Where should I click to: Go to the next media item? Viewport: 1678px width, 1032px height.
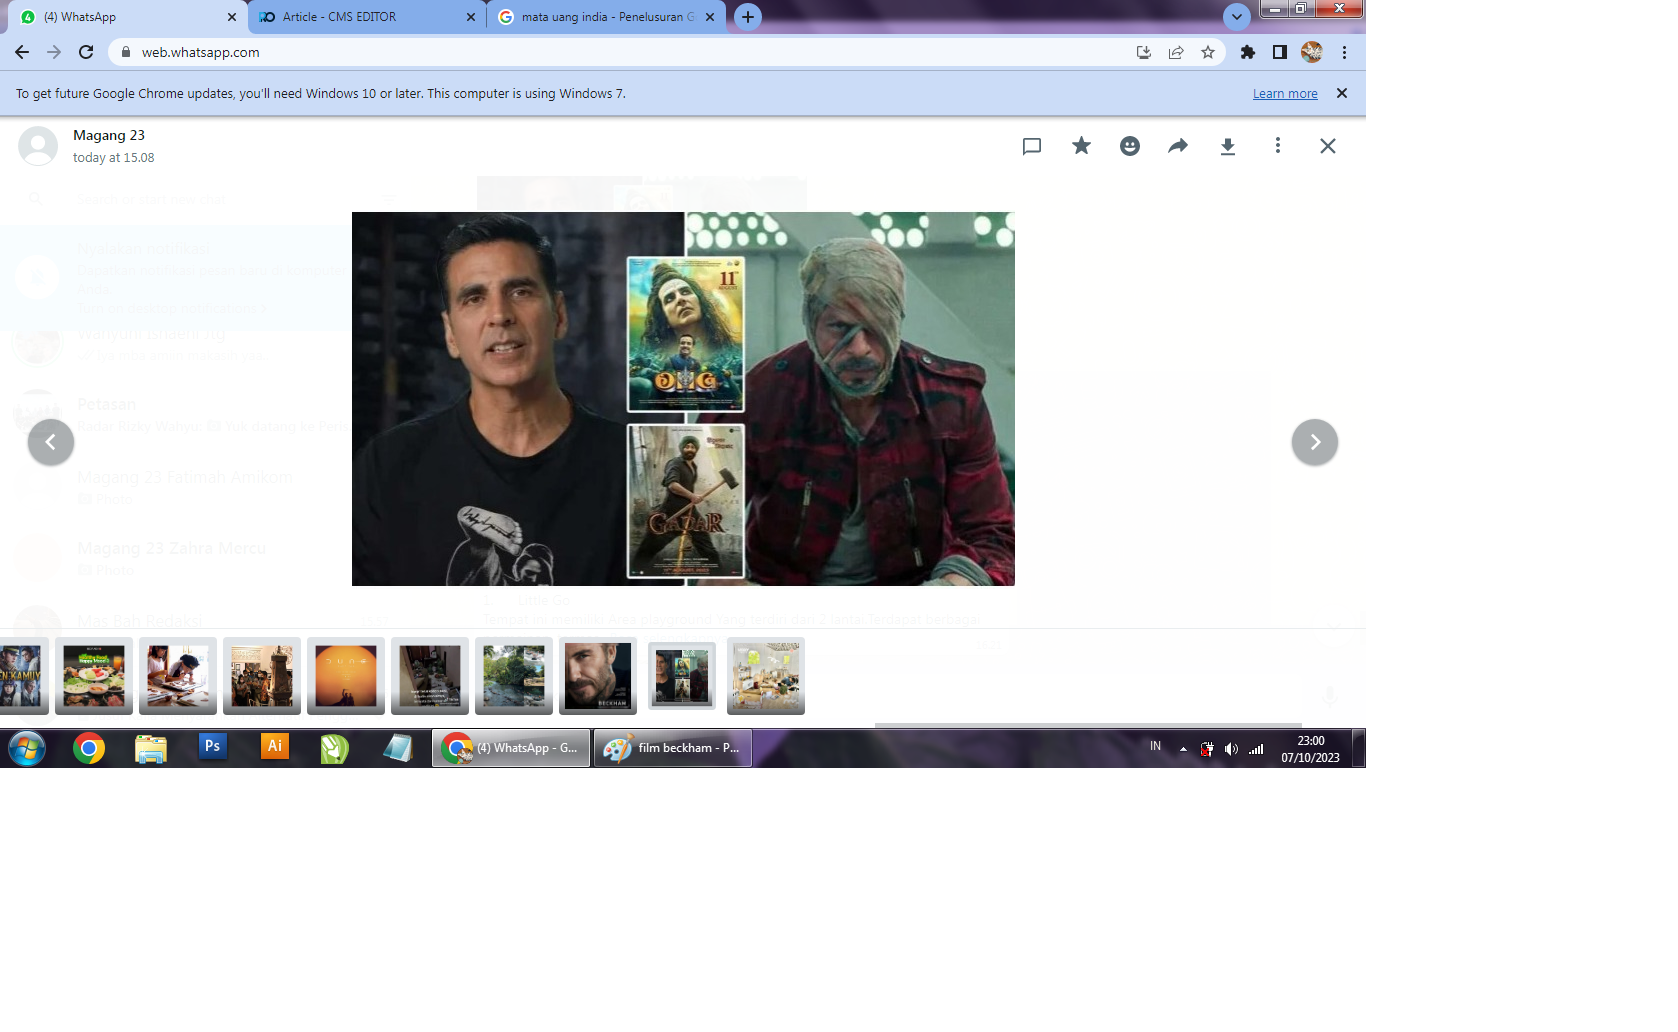coord(1315,442)
